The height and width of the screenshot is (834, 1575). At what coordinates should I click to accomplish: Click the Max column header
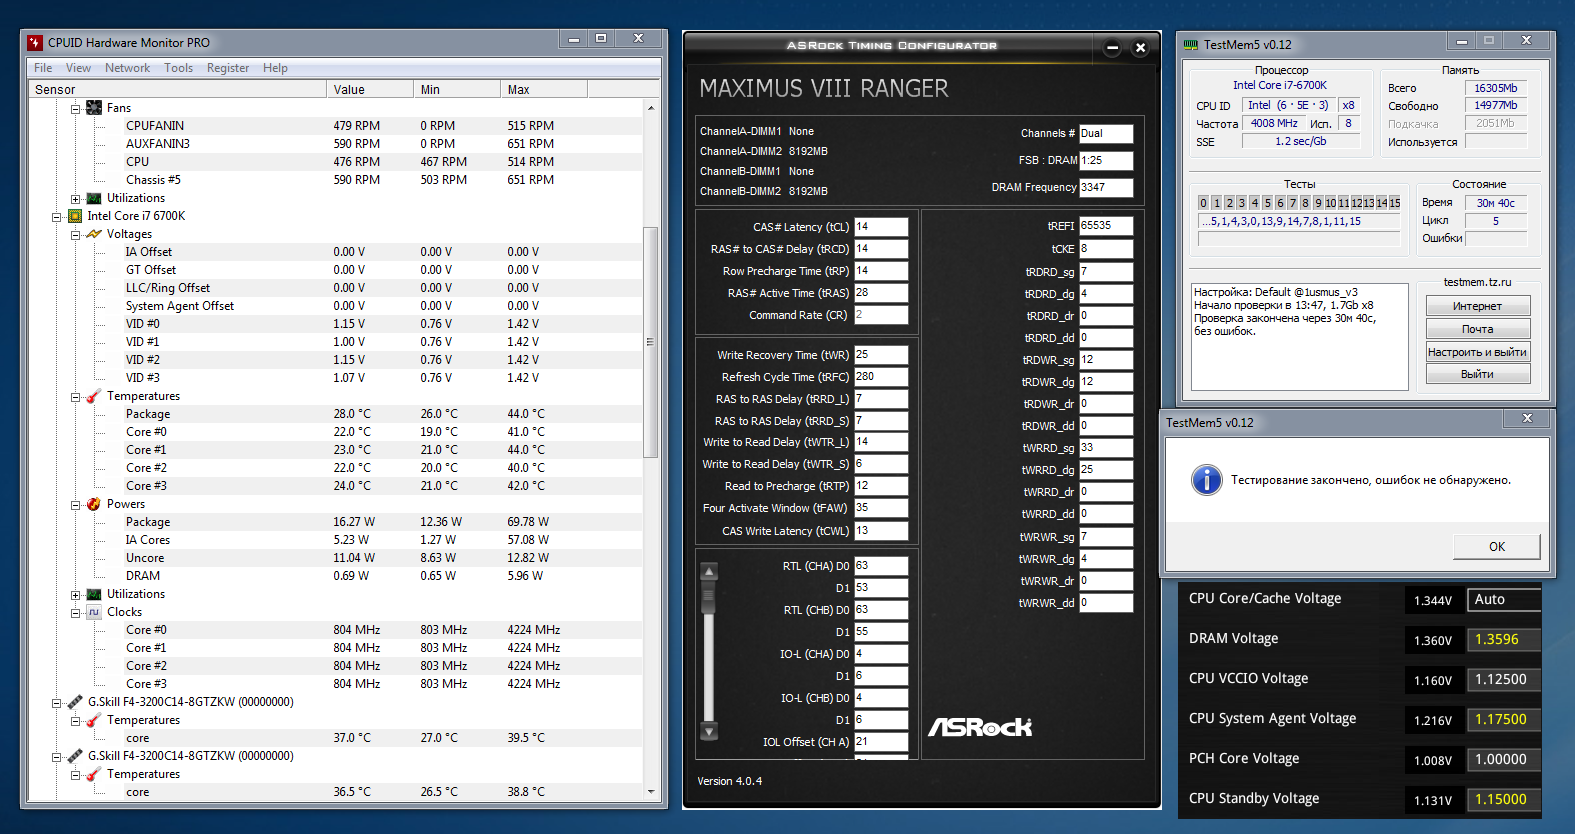click(x=544, y=89)
